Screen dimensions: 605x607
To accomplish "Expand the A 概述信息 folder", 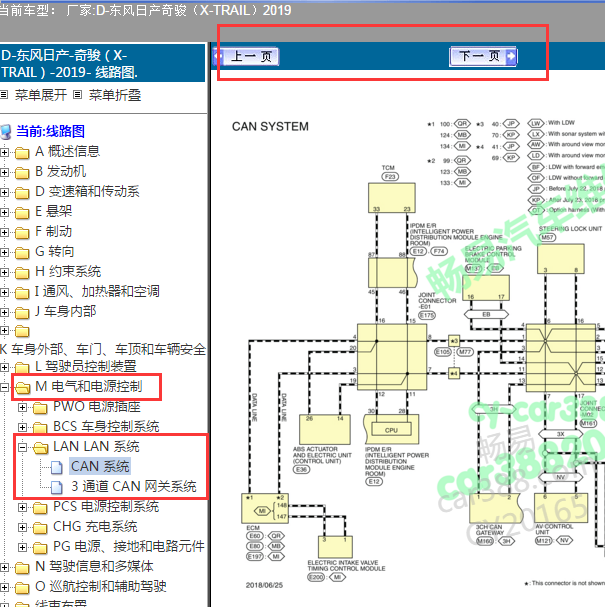I will click(4, 153).
